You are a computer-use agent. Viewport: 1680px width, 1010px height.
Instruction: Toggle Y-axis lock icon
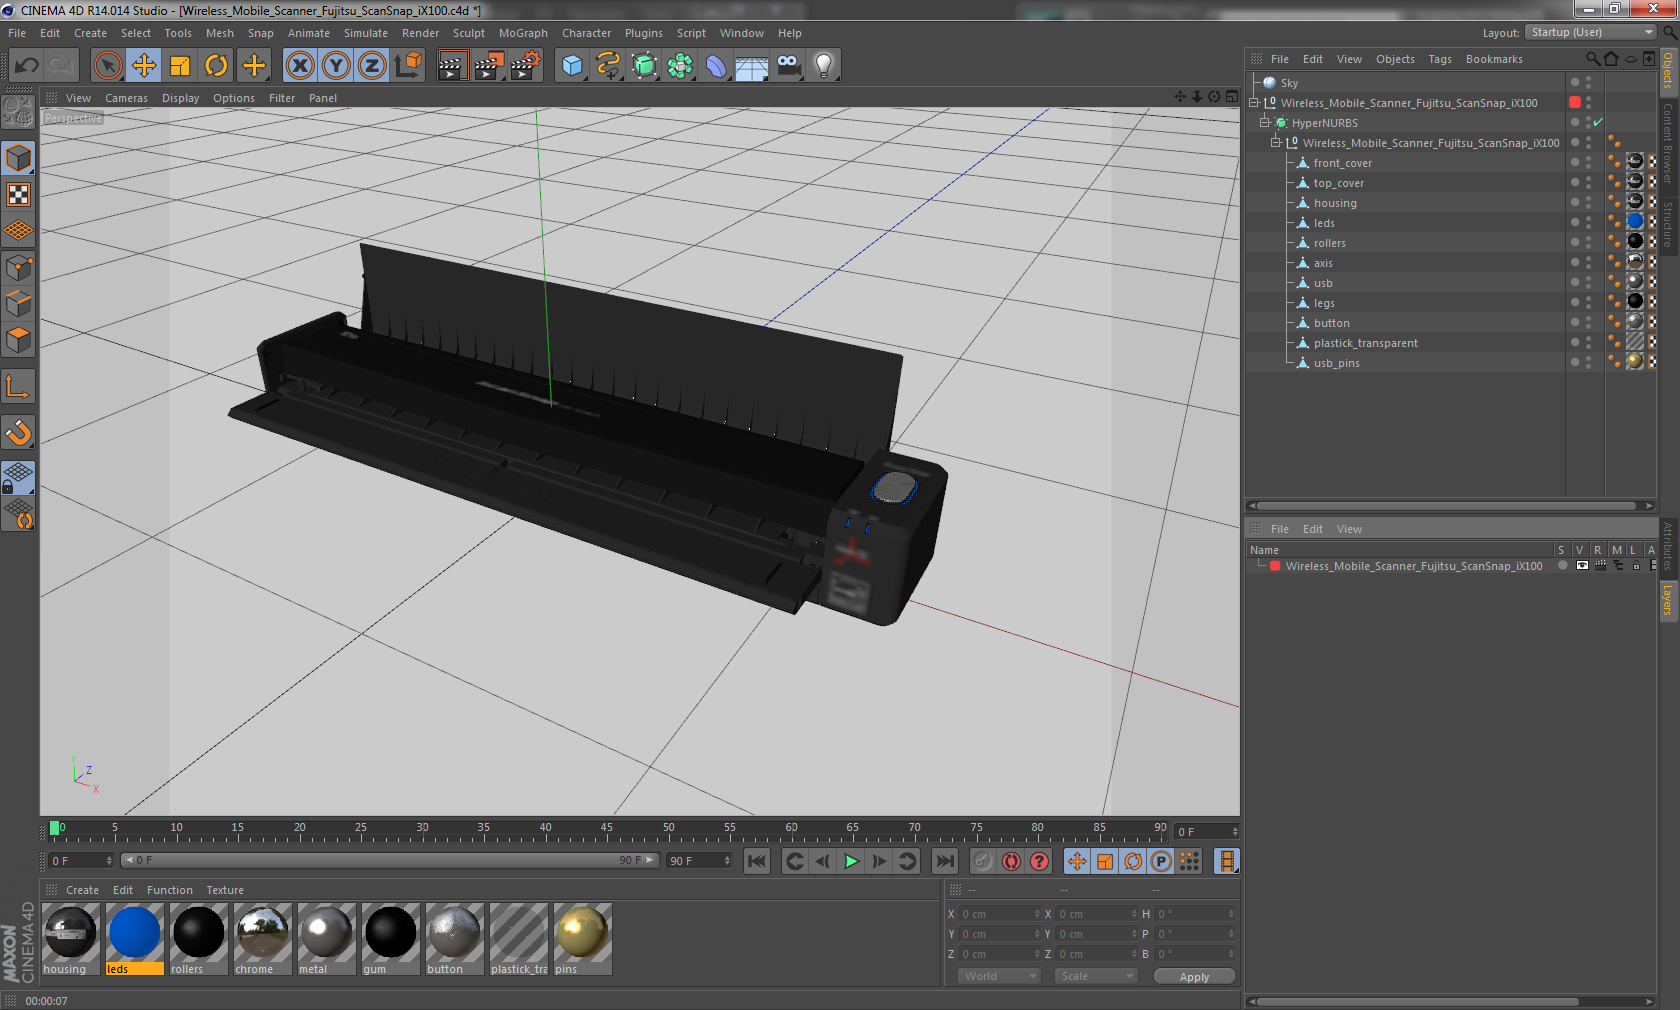336,66
